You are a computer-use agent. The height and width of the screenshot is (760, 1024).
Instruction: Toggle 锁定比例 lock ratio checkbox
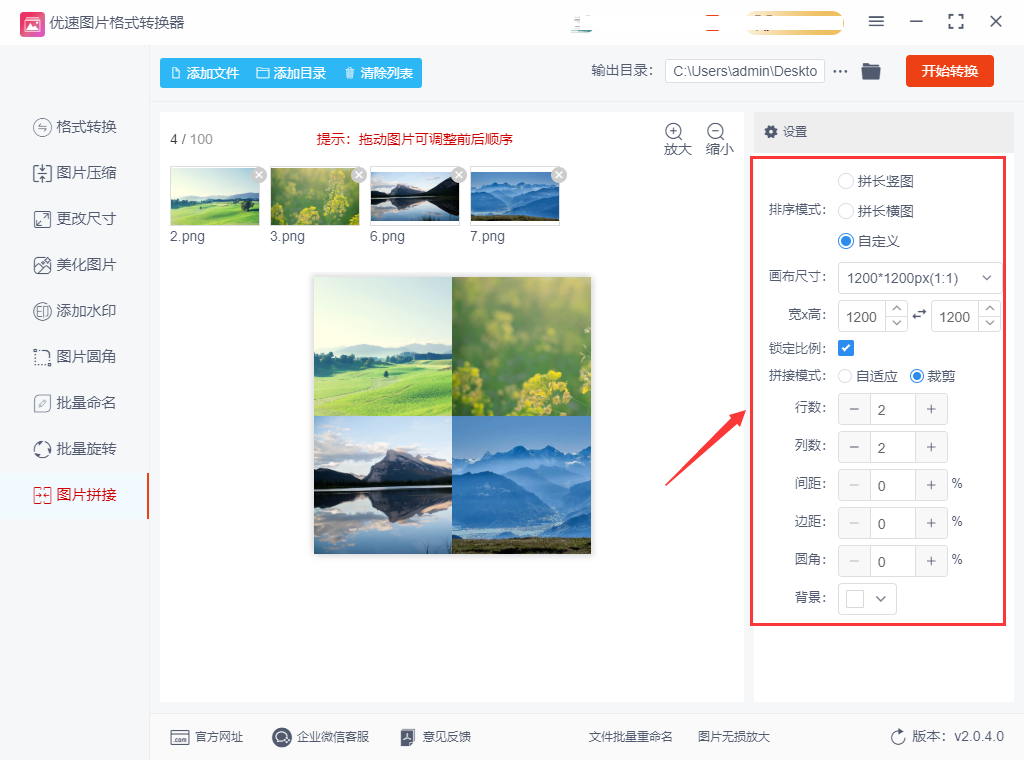pyautogui.click(x=846, y=348)
